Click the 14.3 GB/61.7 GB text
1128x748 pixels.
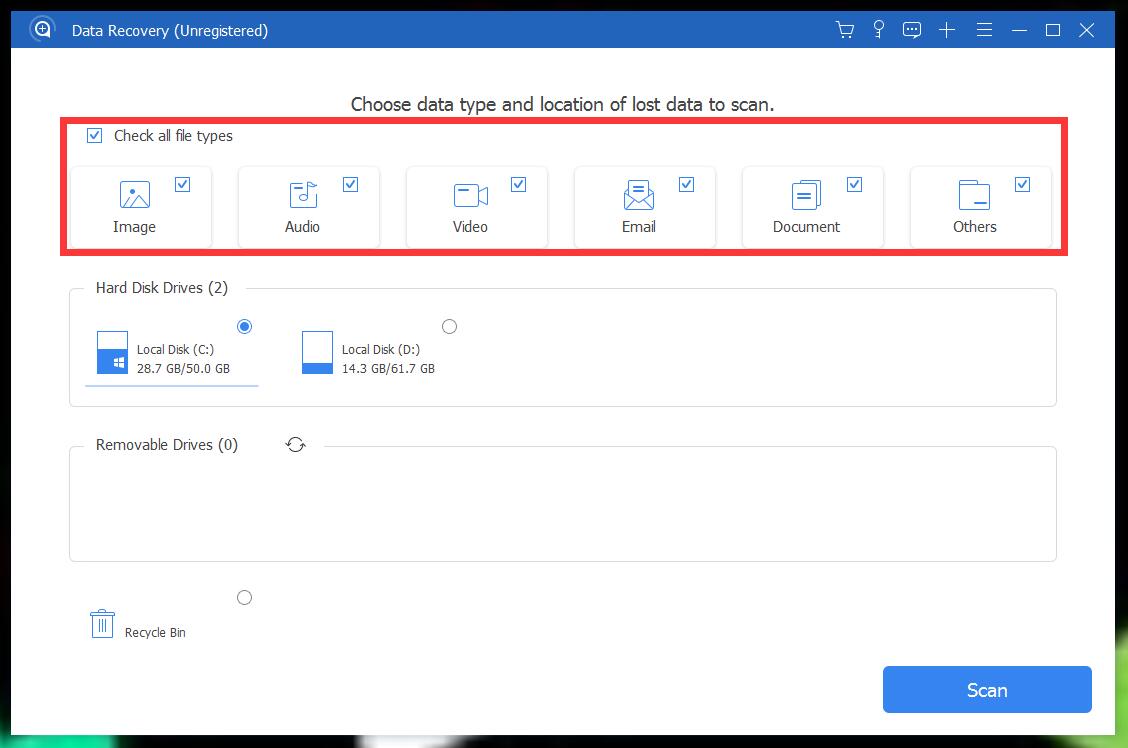388,368
